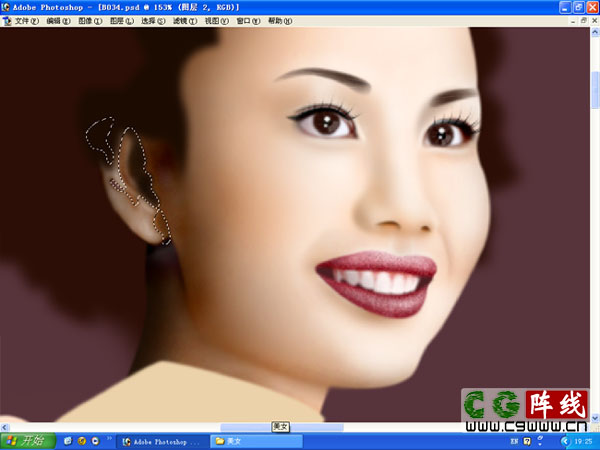Click the horizontal scrollbar thumb
The width and height of the screenshot is (600, 450).
pyautogui.click(x=282, y=427)
